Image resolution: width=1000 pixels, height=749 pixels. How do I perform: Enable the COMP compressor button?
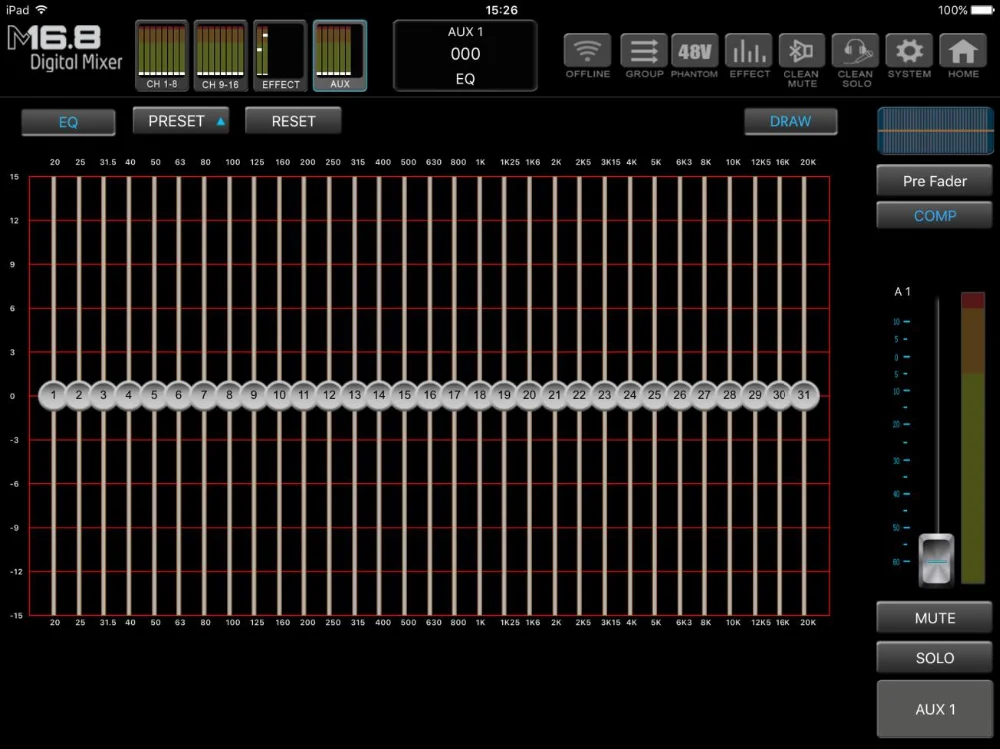[934, 216]
